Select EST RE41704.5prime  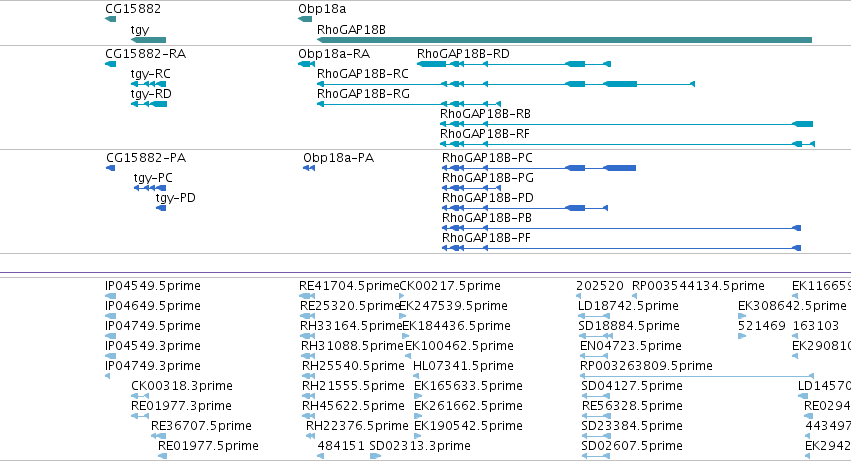[349, 286]
